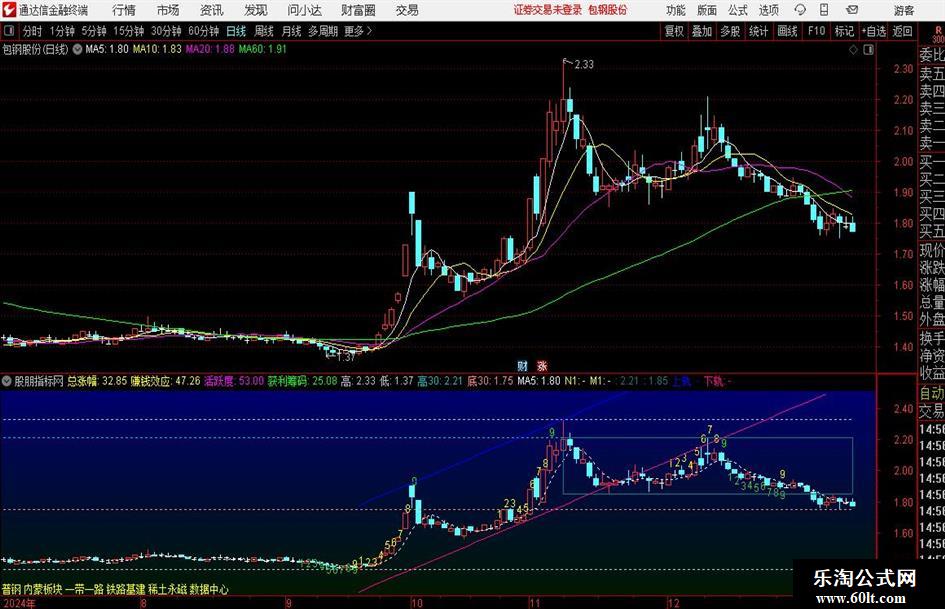Switch to the 分时 chart tab

pyautogui.click(x=32, y=31)
